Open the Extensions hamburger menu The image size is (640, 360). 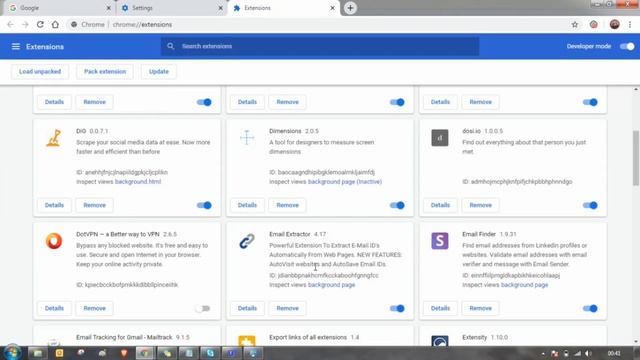point(16,47)
